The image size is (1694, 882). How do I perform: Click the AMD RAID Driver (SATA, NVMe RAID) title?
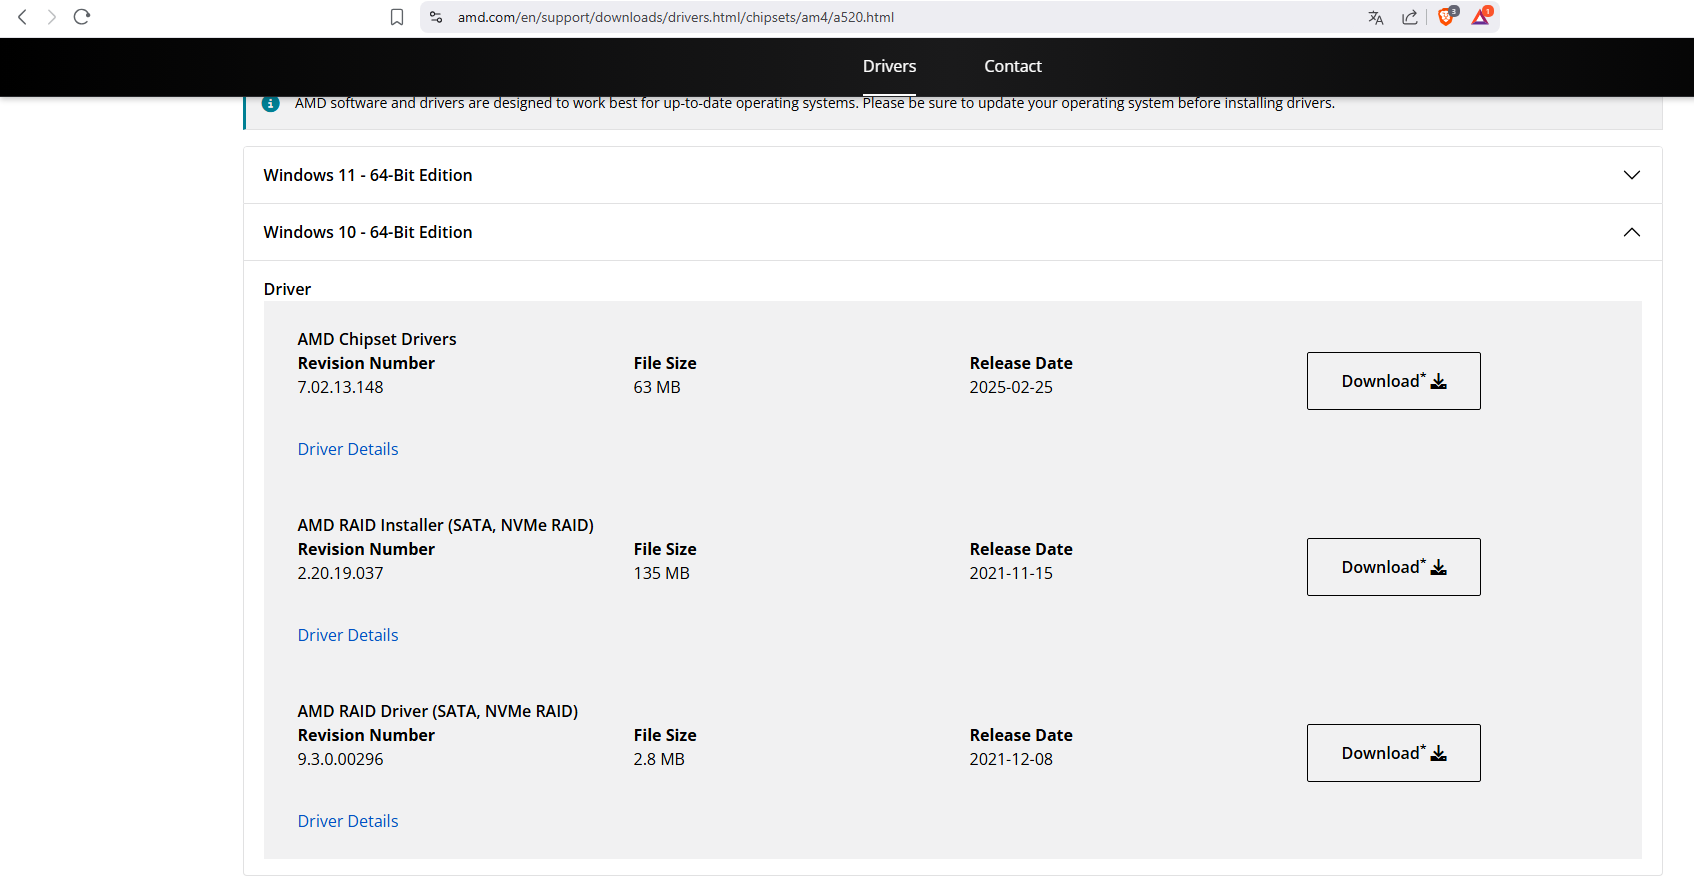438,711
